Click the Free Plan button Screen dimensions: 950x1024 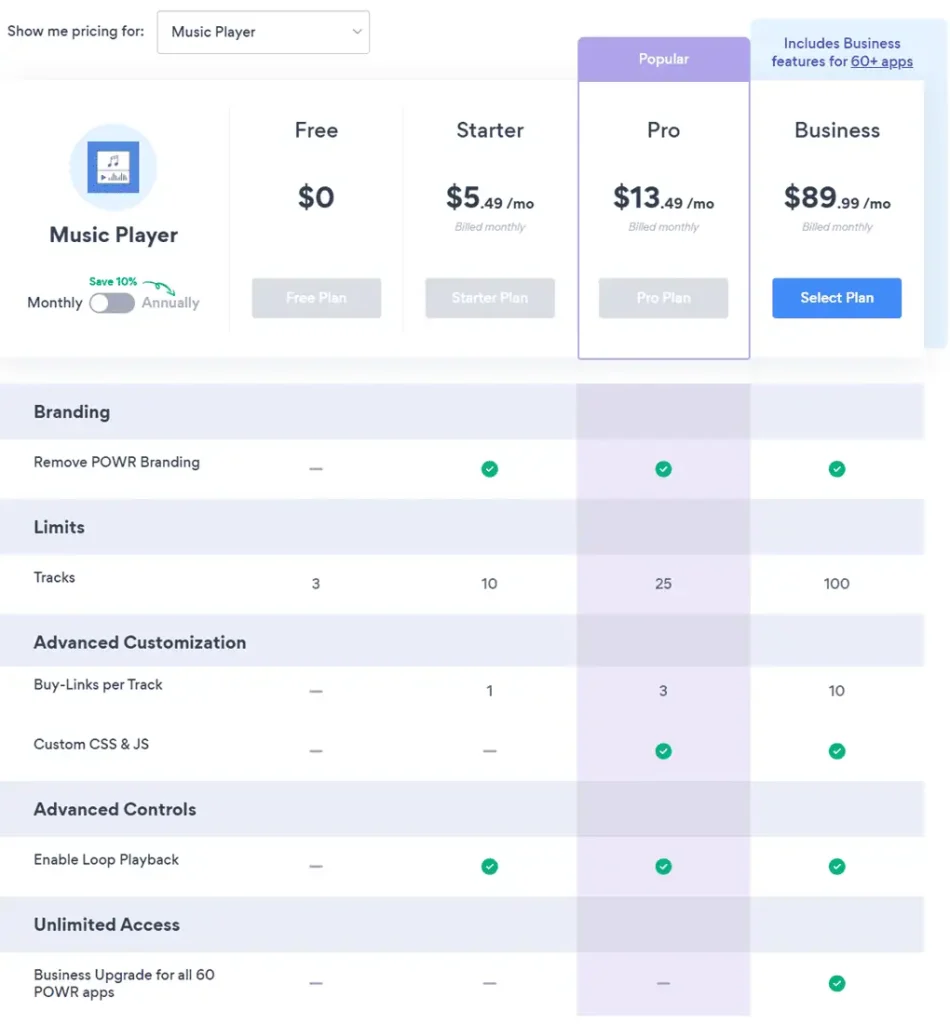[x=316, y=298]
